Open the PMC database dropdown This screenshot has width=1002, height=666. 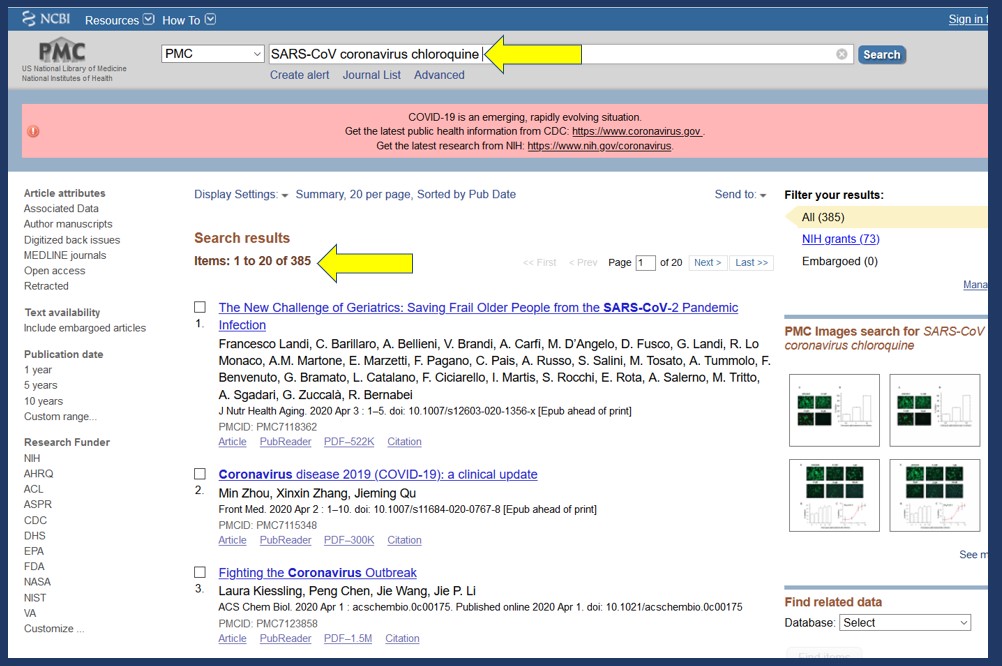click(x=212, y=54)
